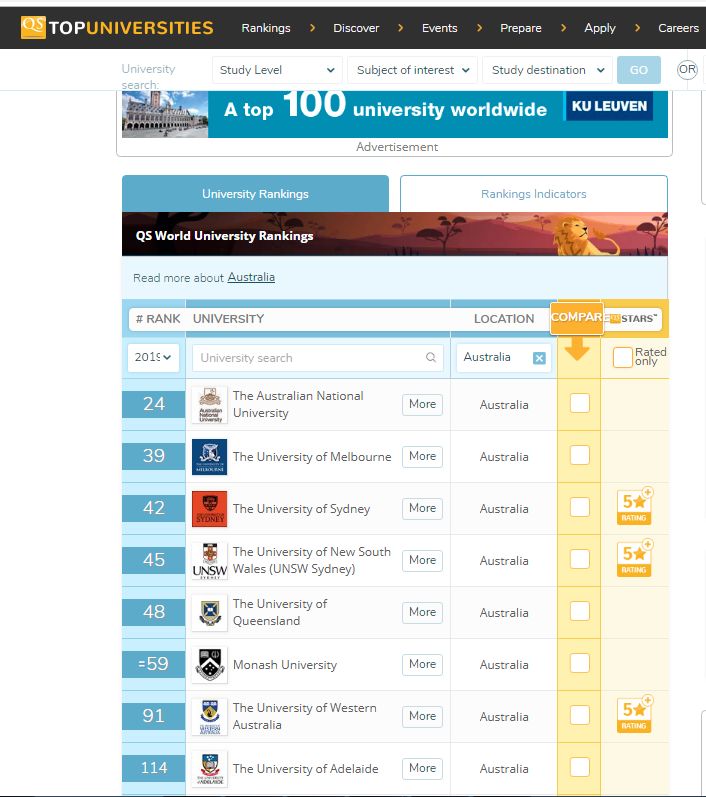Click More for University of Queensland
Viewport: 706px width, 797px height.
pos(422,612)
